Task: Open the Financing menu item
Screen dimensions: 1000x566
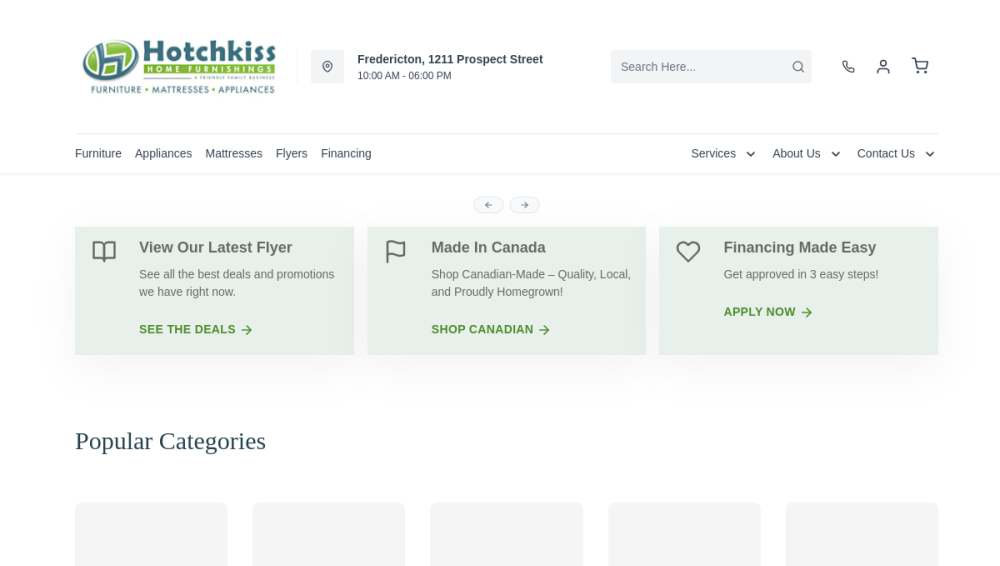Action: [x=346, y=153]
